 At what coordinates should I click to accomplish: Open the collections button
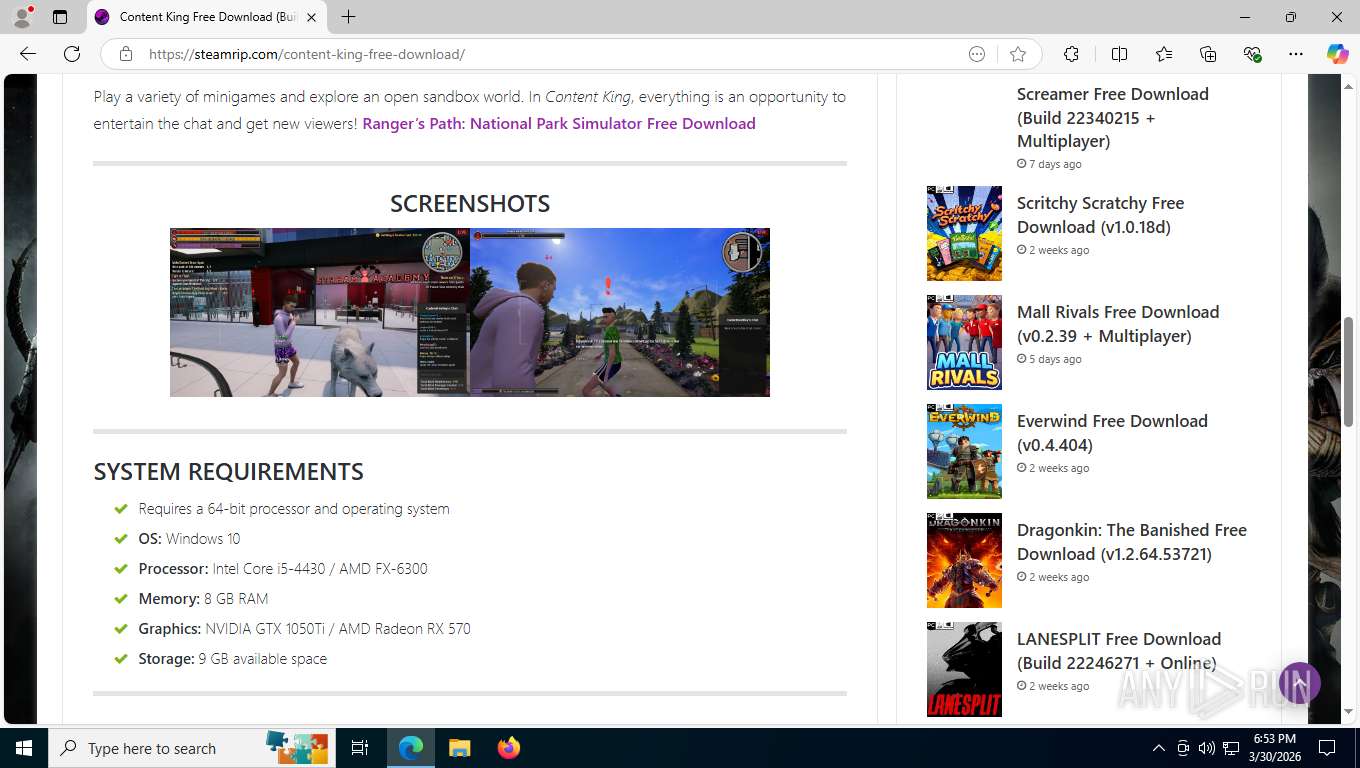(x=1208, y=54)
